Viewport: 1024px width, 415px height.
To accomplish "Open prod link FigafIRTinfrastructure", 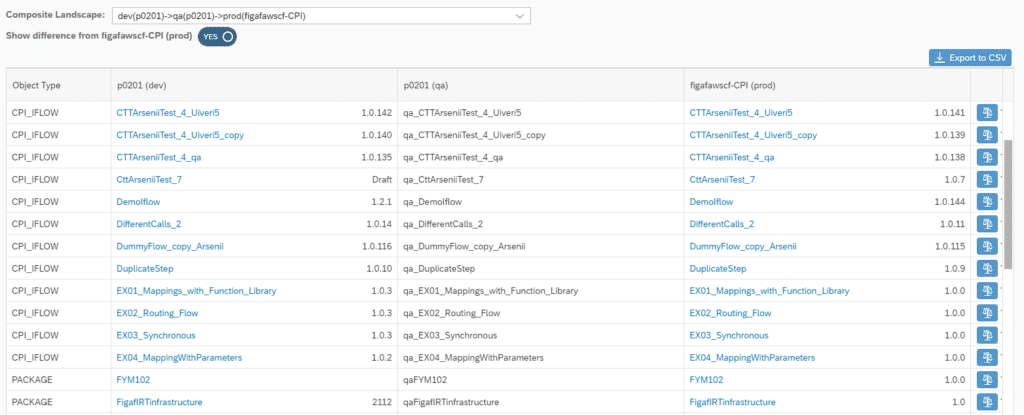I will (x=733, y=402).
